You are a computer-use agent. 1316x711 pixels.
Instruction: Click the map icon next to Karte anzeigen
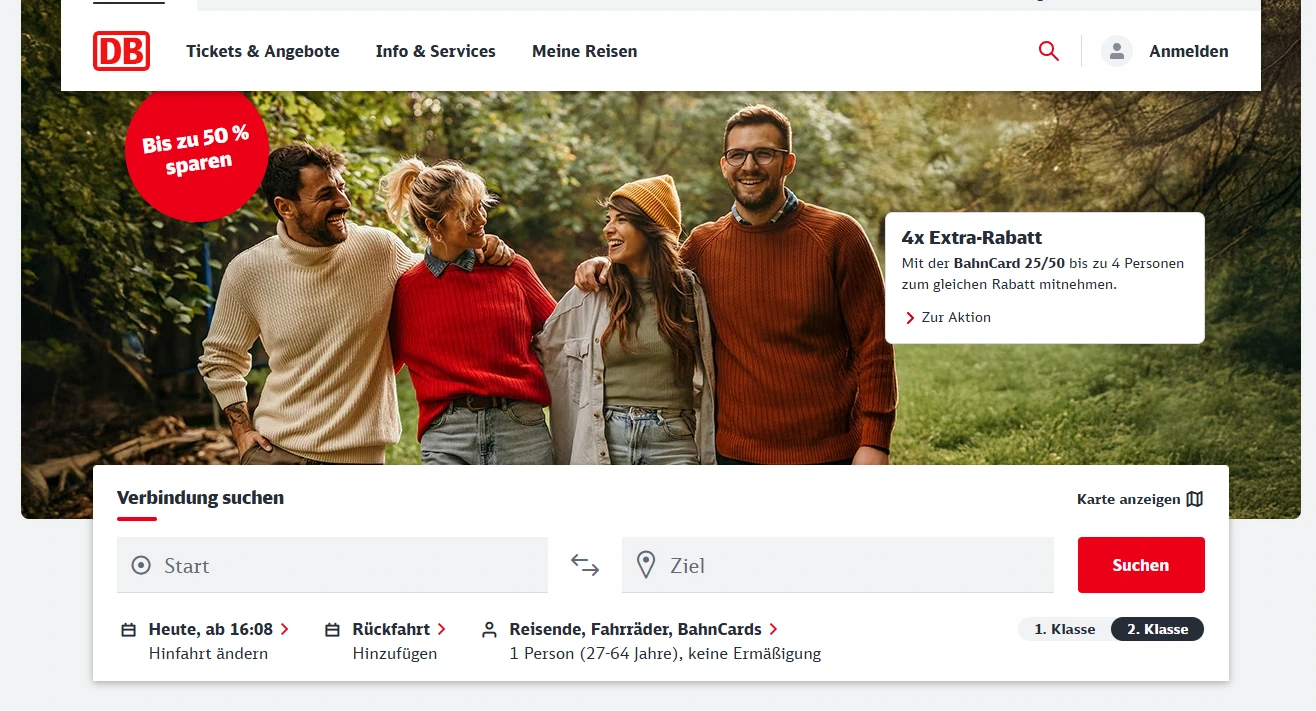(x=1194, y=499)
